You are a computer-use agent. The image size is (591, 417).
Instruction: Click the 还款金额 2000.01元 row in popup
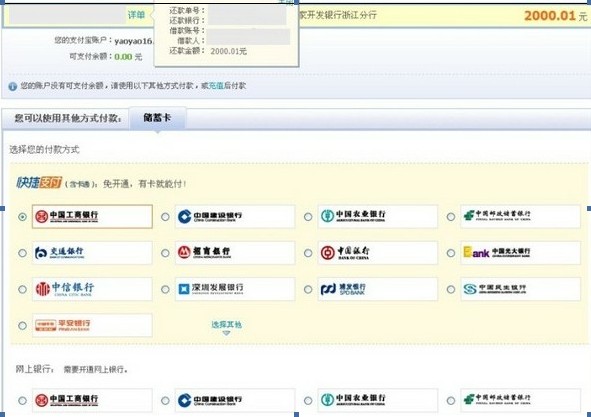pyautogui.click(x=208, y=51)
